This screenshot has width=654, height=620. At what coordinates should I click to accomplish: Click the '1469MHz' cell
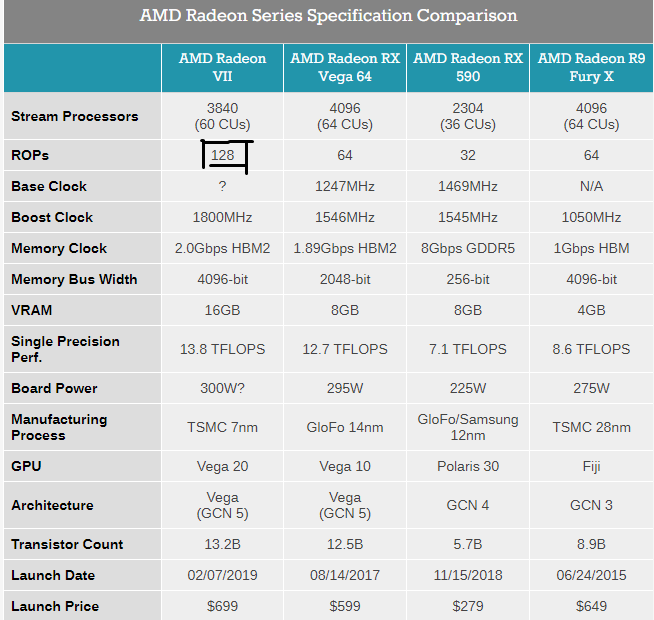click(468, 186)
